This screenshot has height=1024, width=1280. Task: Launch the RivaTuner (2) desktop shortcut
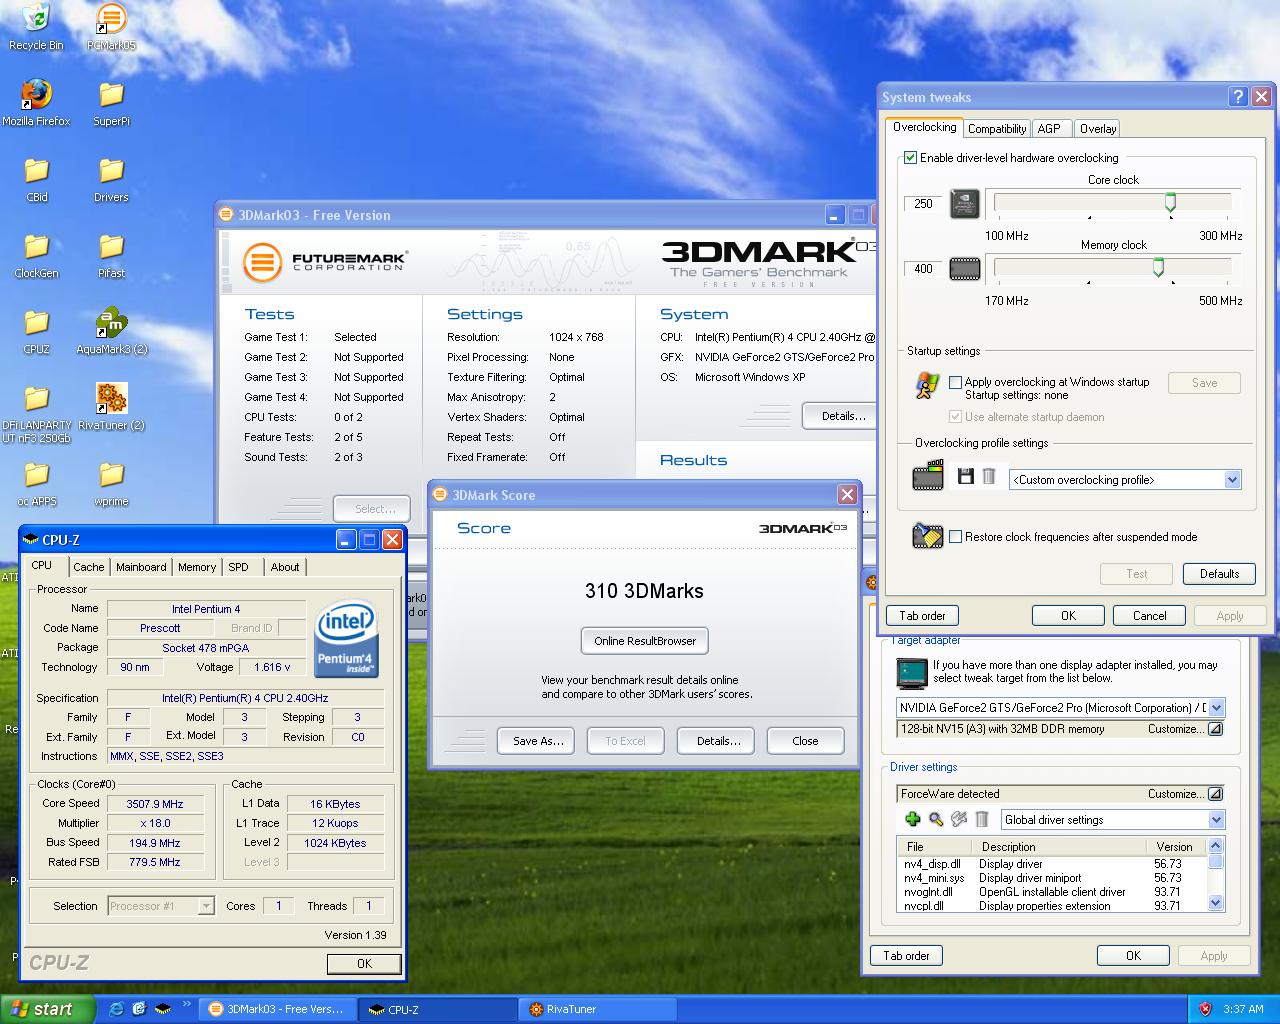point(111,407)
